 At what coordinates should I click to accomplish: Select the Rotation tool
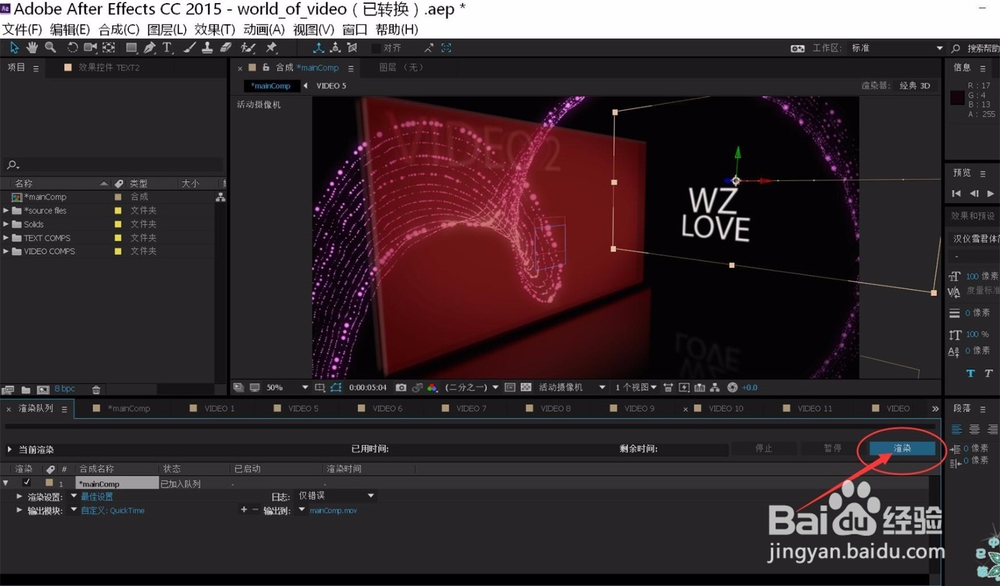[73, 48]
